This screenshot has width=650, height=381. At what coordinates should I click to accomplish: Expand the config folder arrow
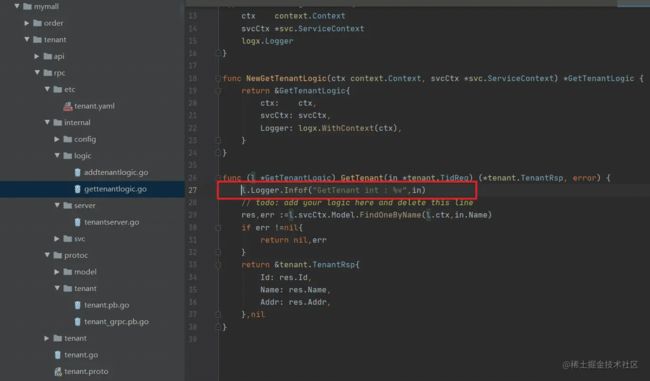57,139
